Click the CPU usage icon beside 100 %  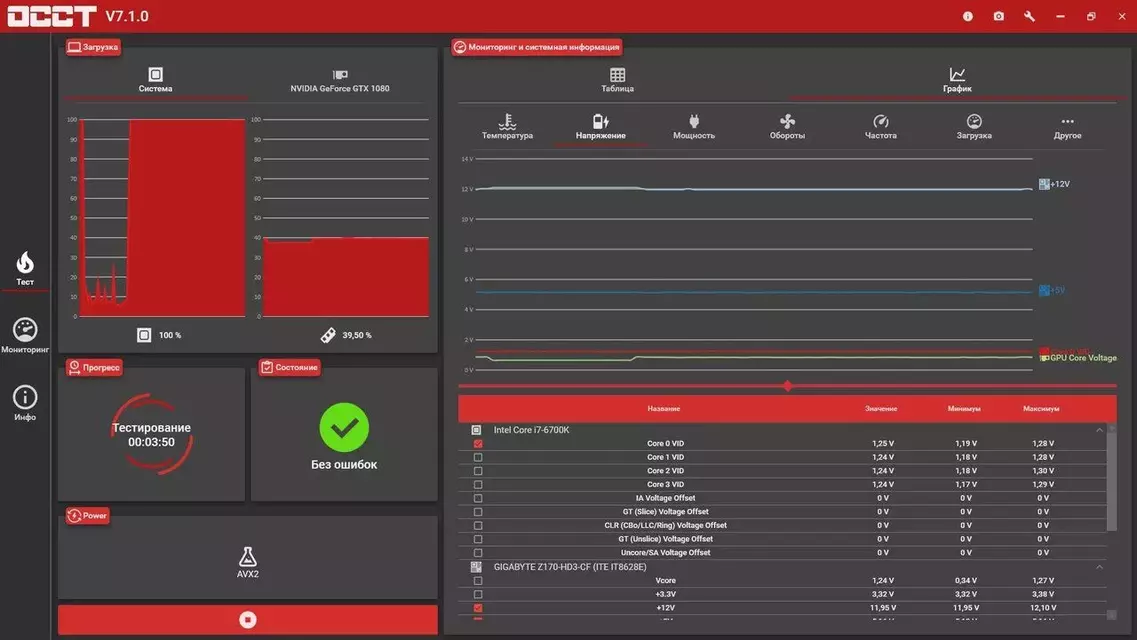144,335
